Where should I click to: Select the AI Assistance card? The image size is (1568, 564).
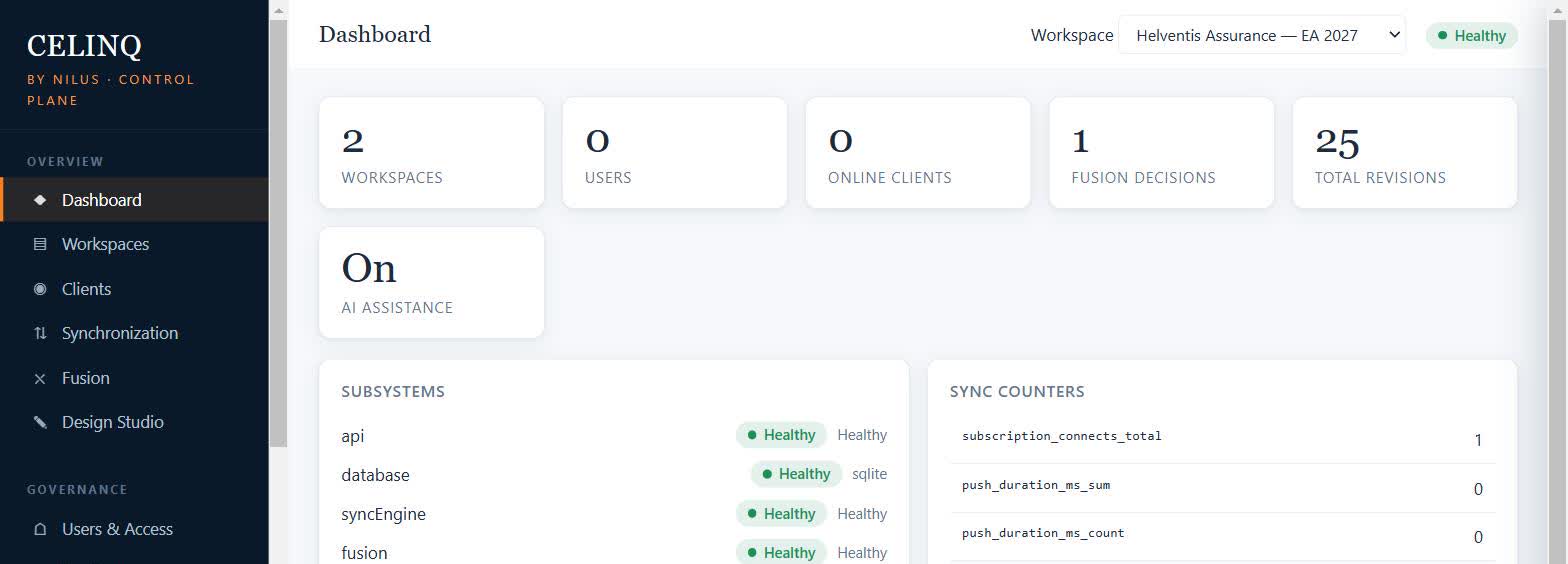pyautogui.click(x=432, y=283)
